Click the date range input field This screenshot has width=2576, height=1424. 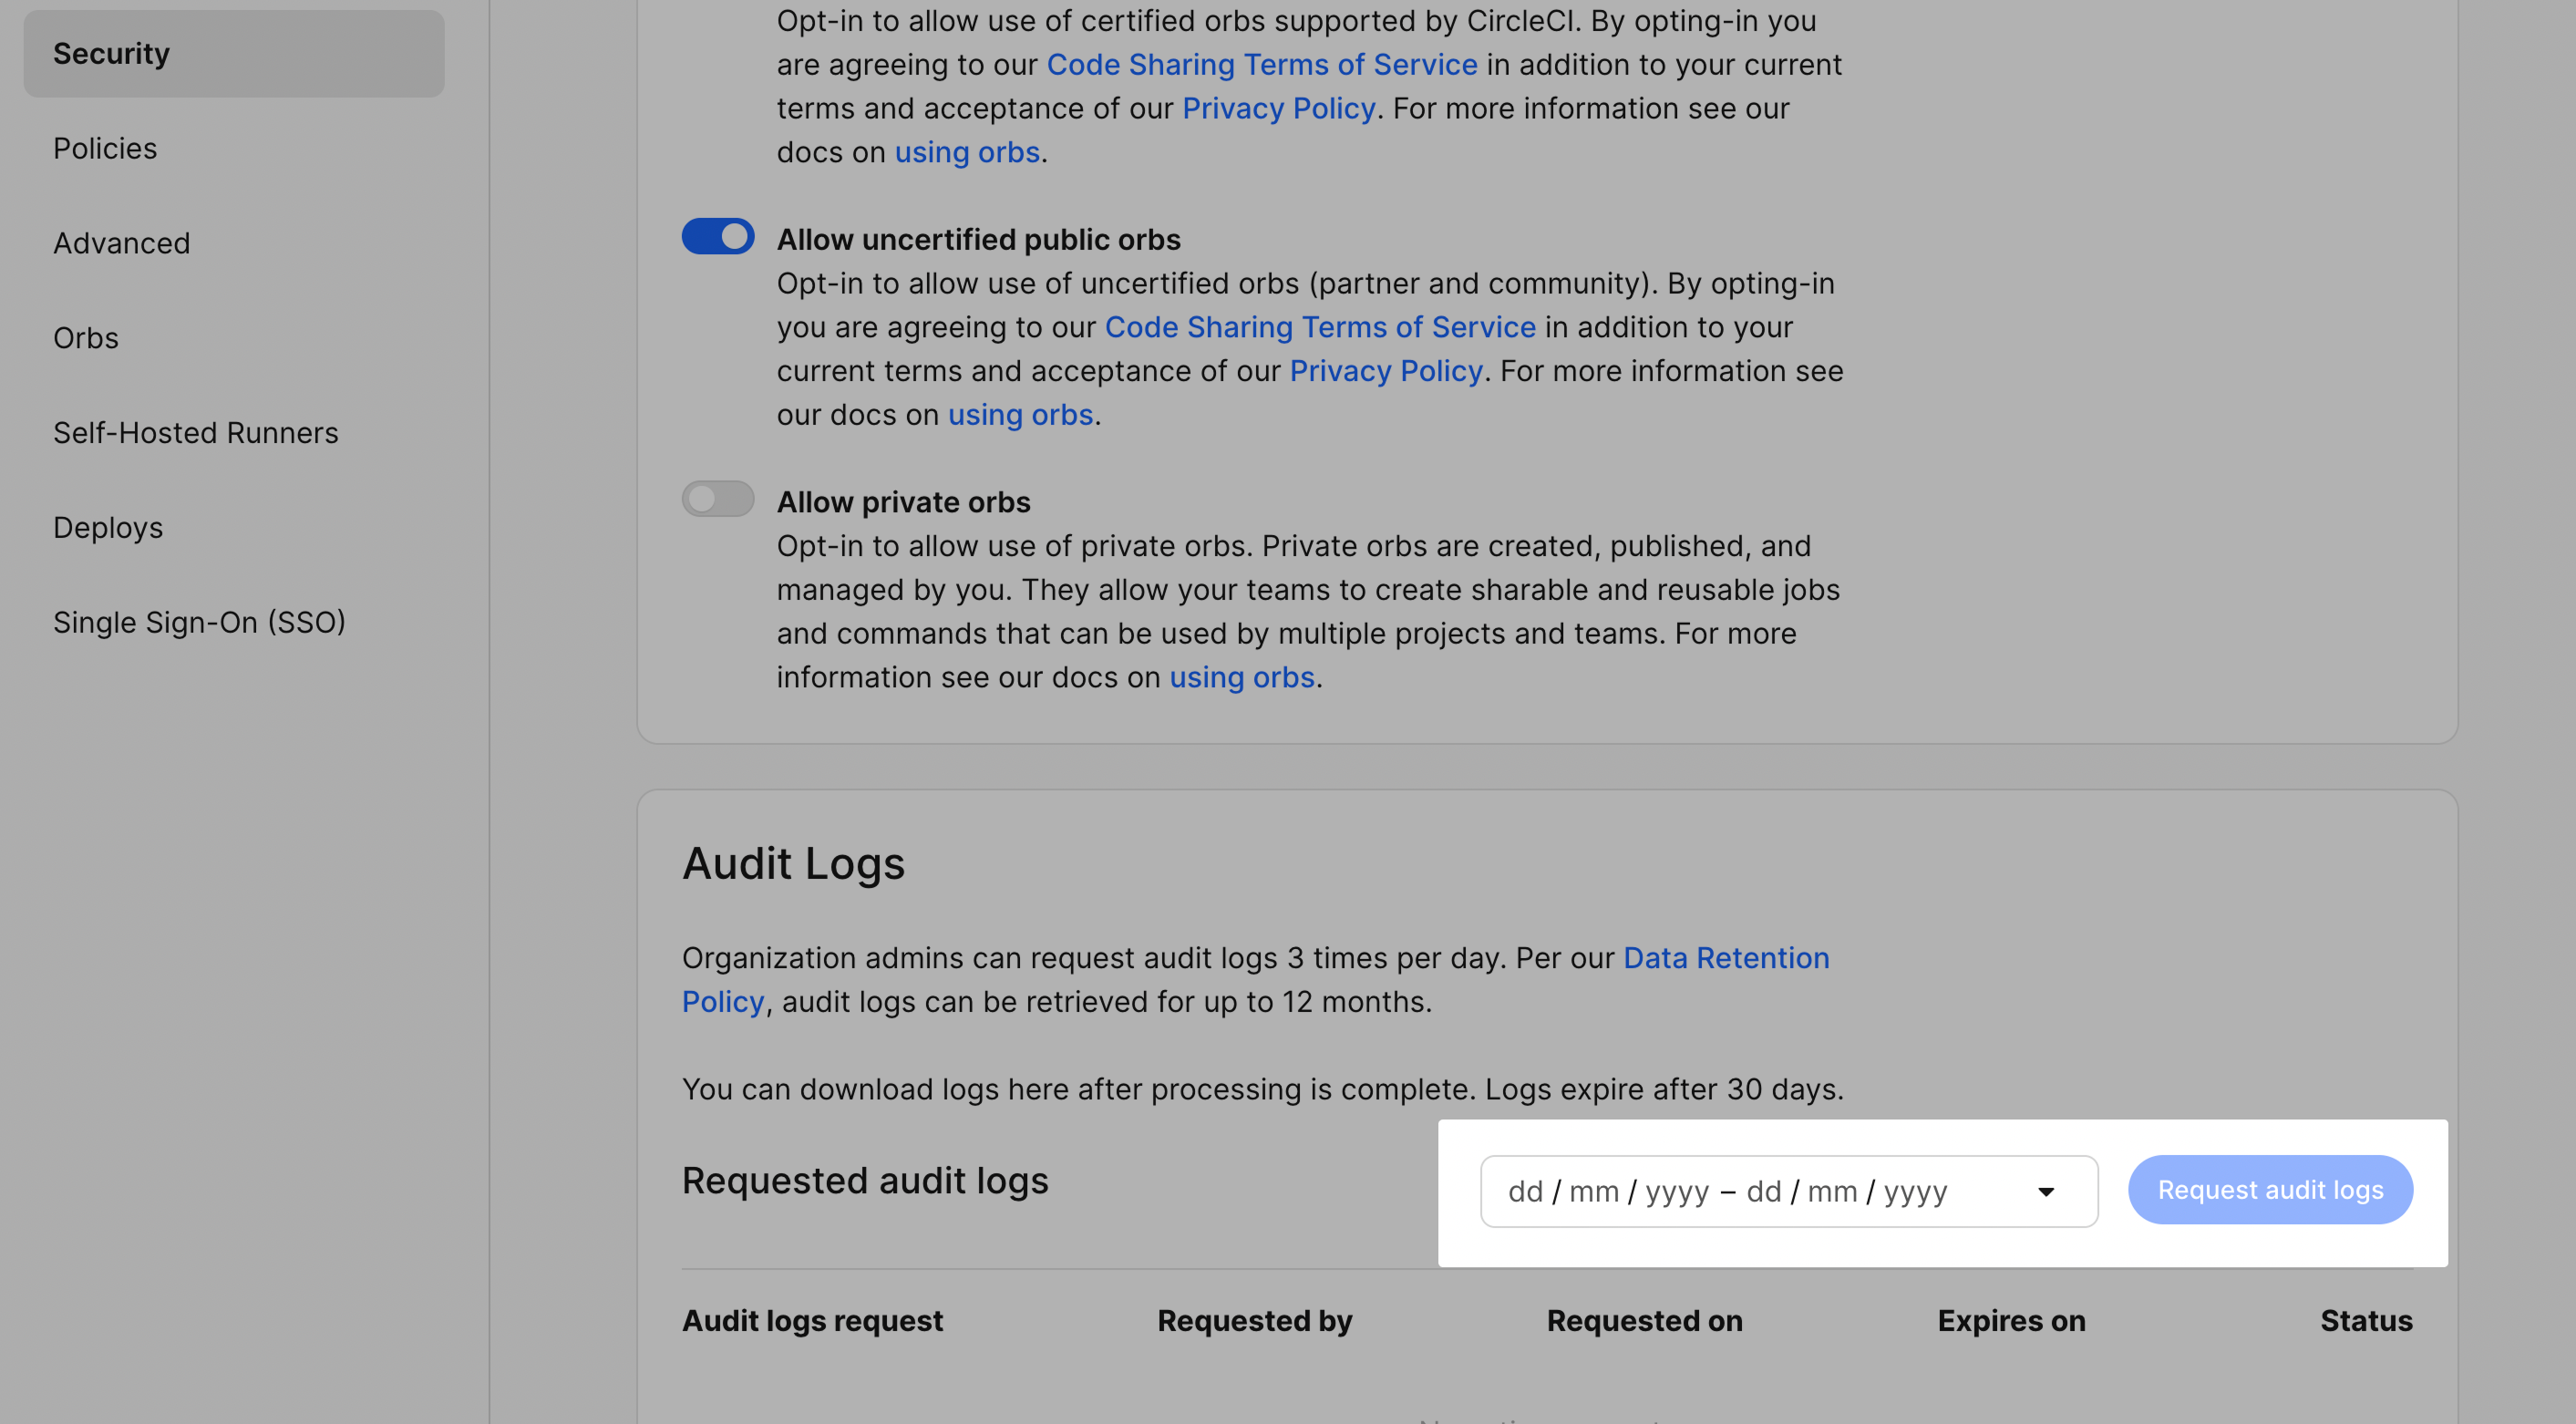1727,1191
